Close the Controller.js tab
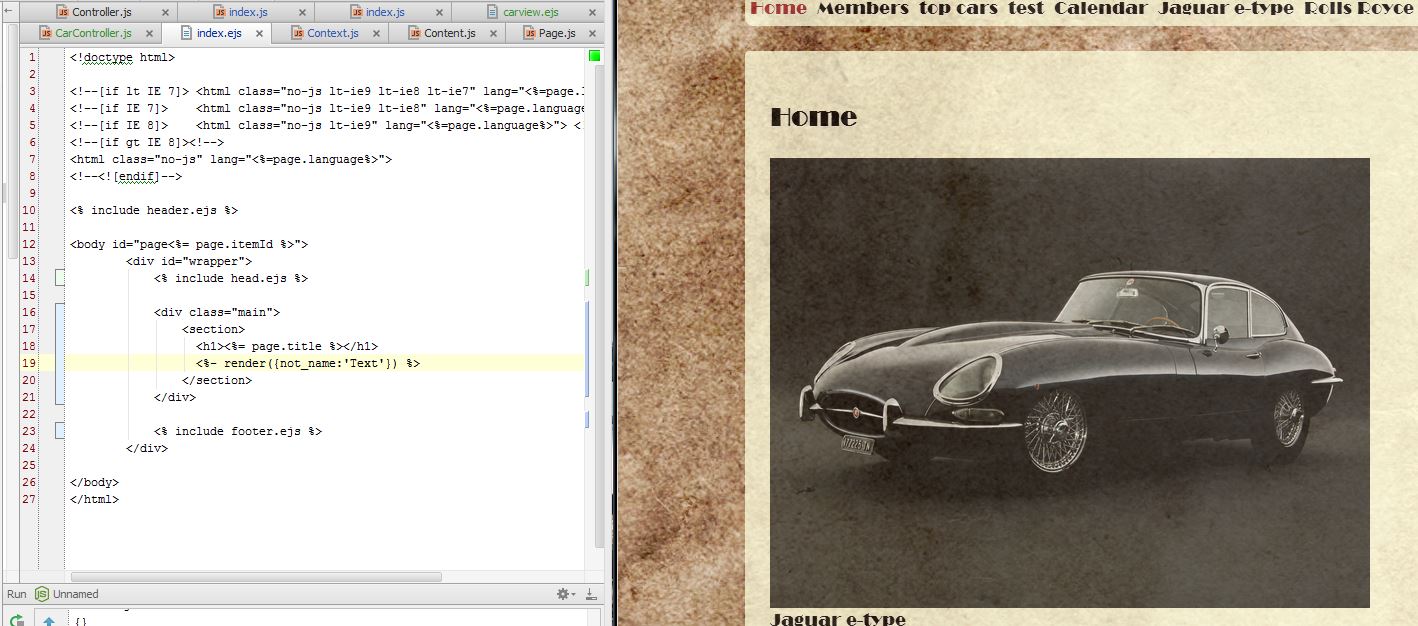The width and height of the screenshot is (1418, 626). click(x=166, y=13)
